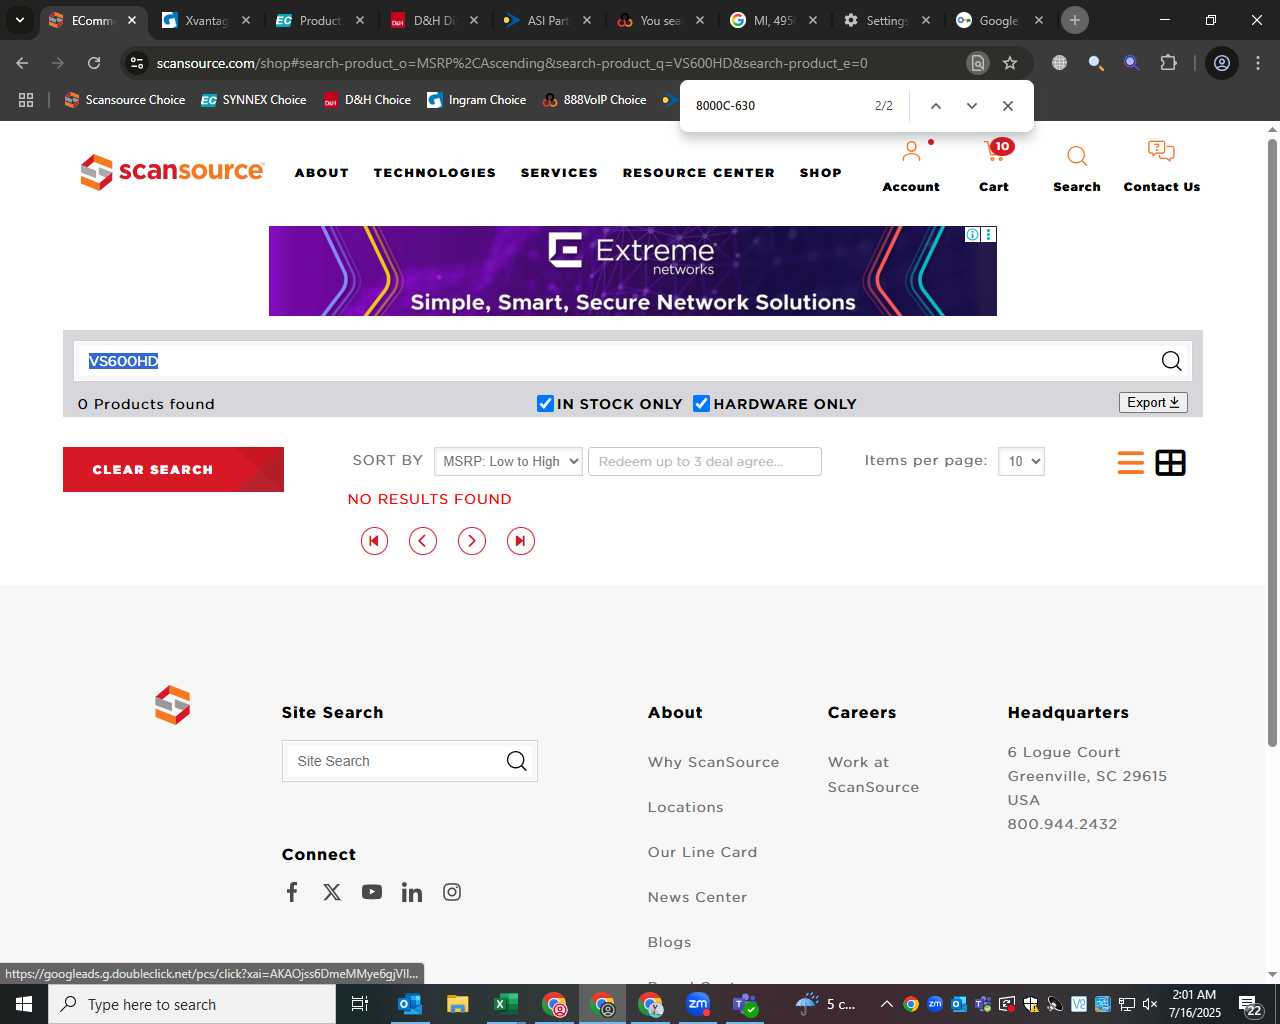Open SYNNEX Choice bookmark

[x=254, y=100]
